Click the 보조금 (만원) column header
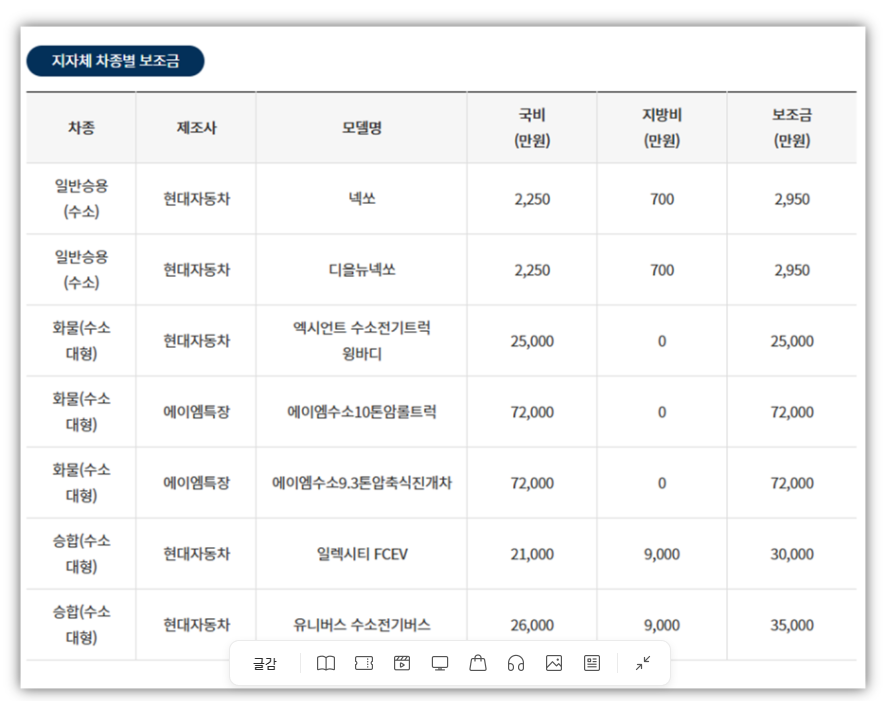Viewport: 883px width, 701px height. [x=792, y=127]
